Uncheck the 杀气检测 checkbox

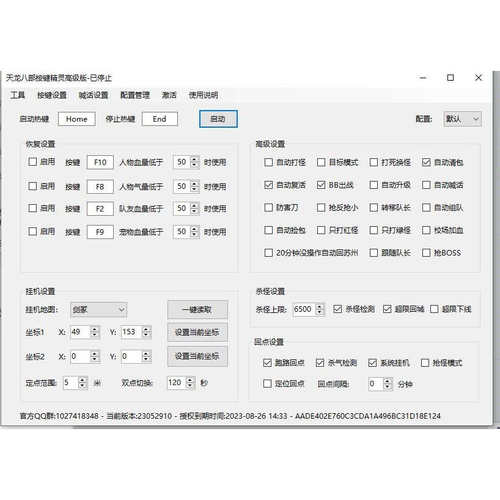point(320,363)
